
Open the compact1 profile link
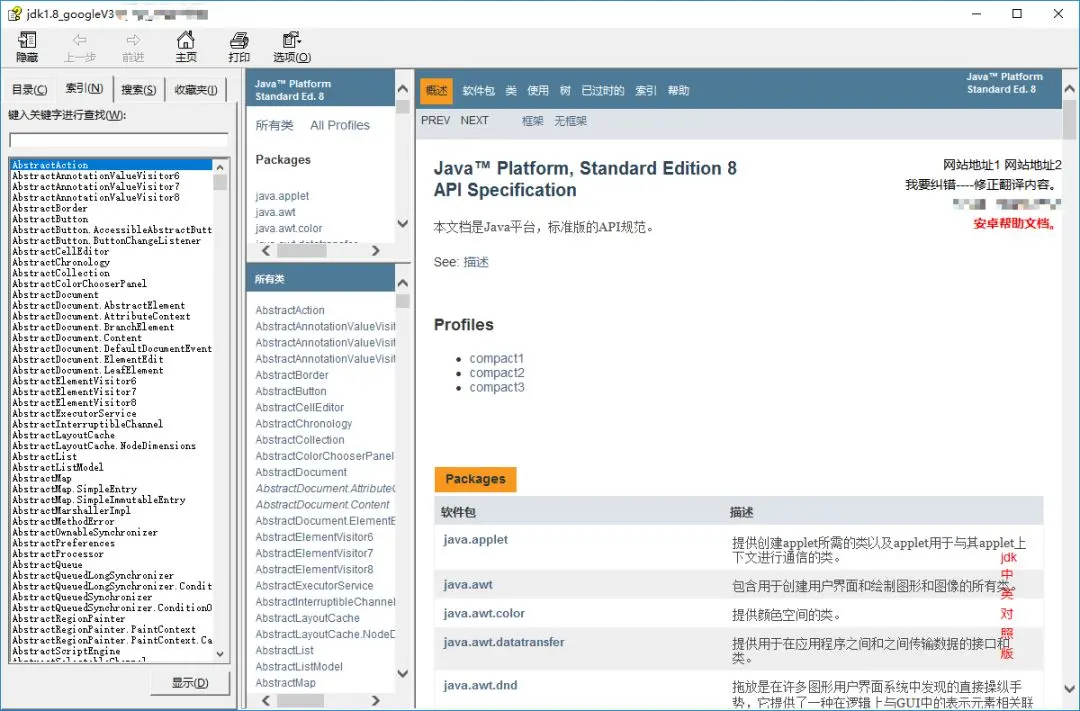[497, 358]
